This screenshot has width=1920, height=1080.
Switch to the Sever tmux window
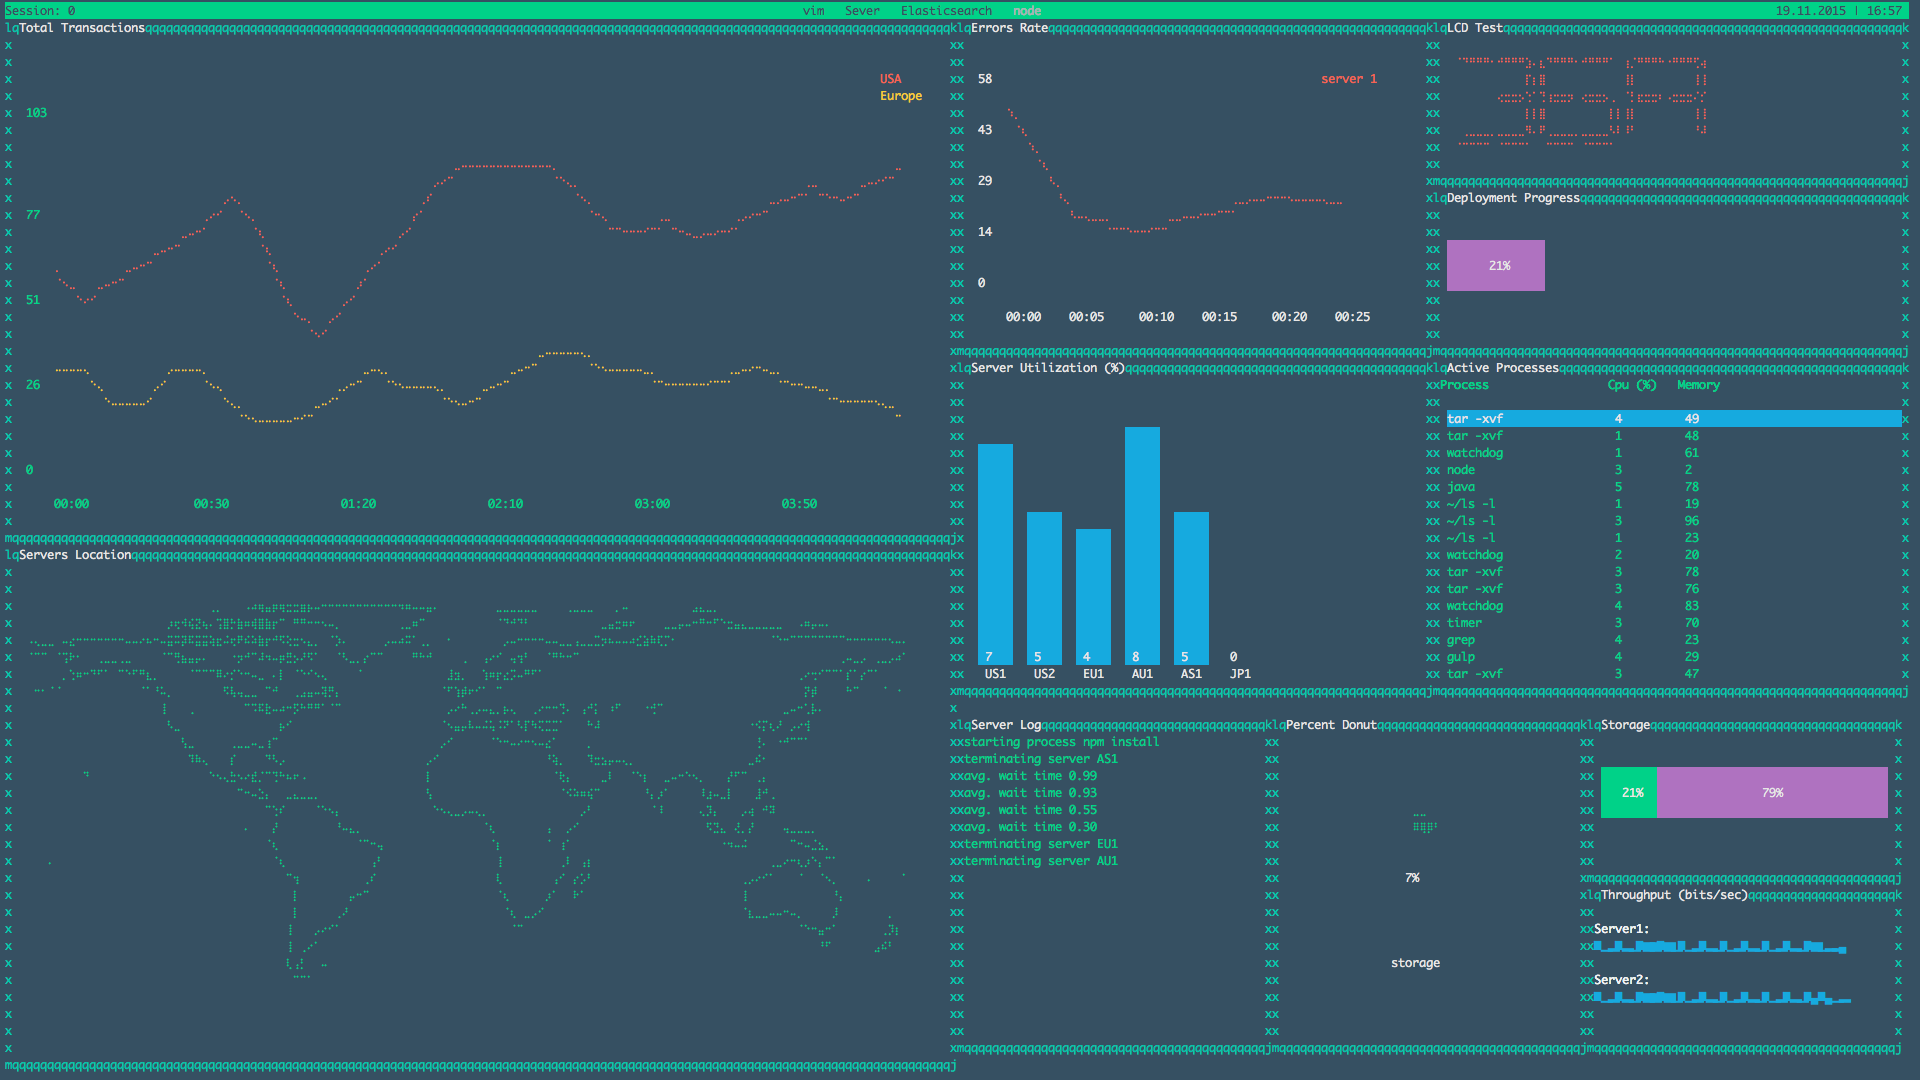(x=862, y=11)
